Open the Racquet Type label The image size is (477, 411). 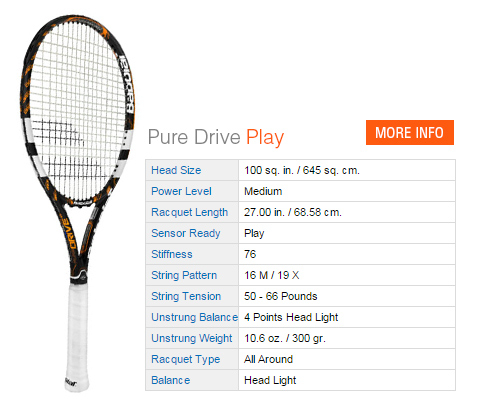click(186, 359)
